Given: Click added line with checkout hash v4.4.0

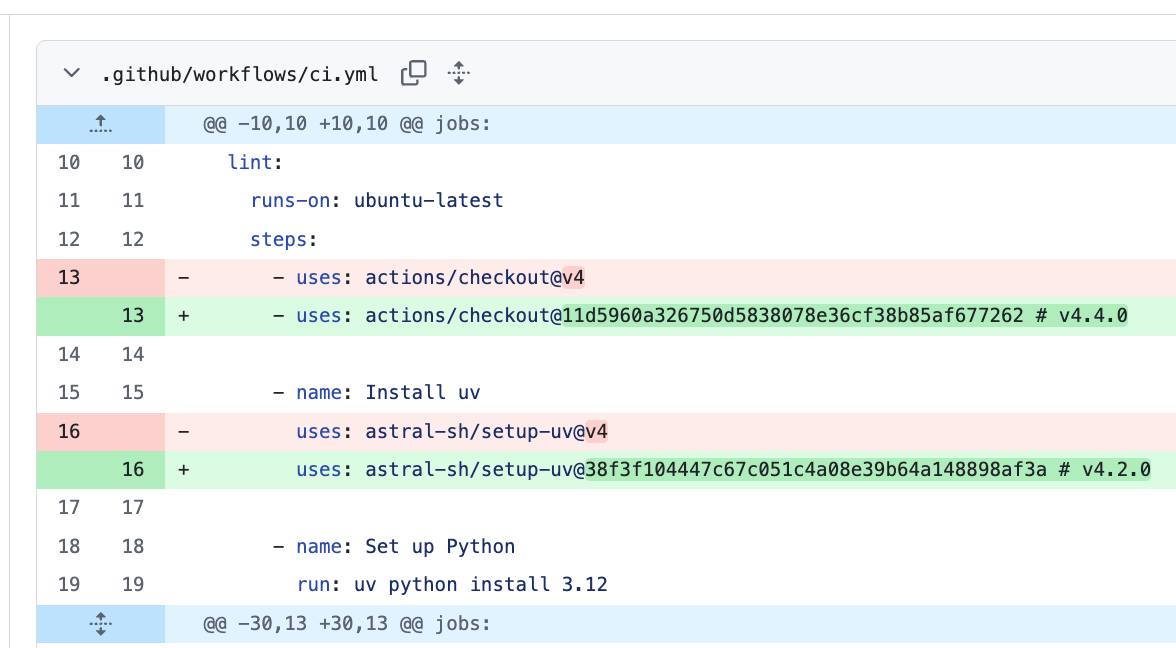Looking at the screenshot, I should pos(700,316).
